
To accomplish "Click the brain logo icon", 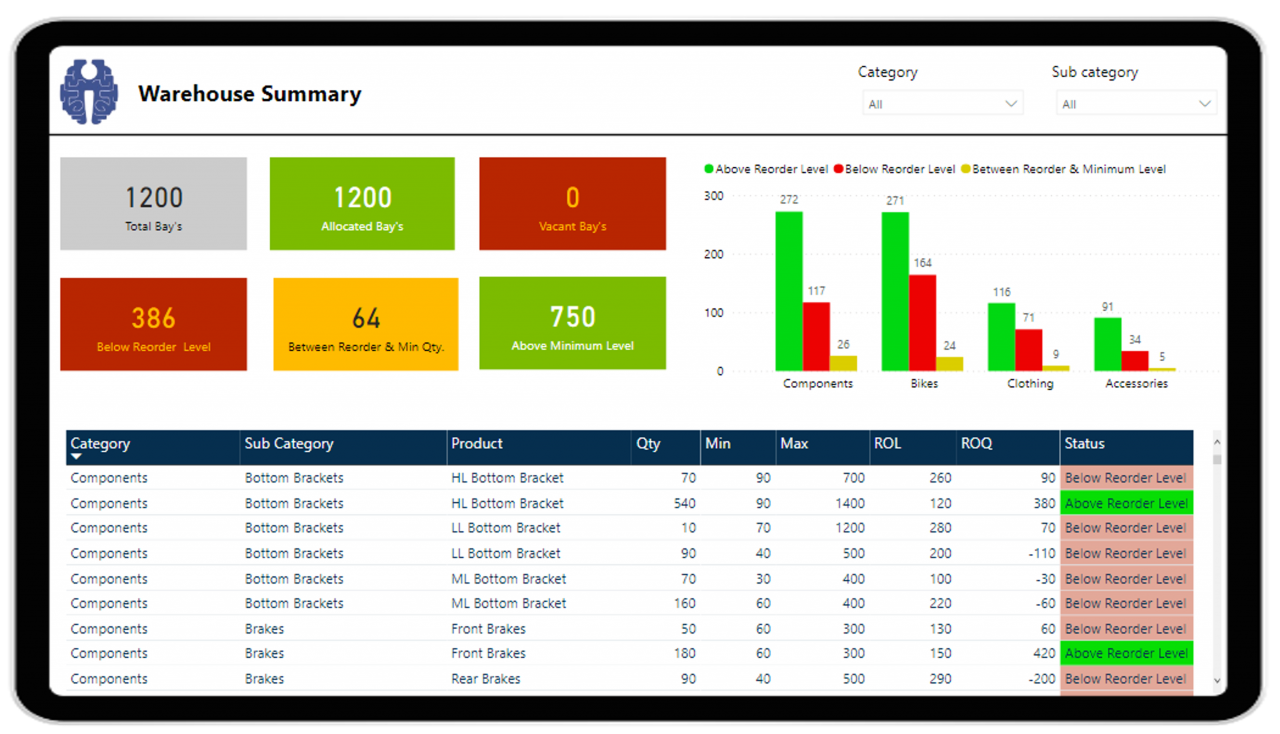I will pos(88,91).
